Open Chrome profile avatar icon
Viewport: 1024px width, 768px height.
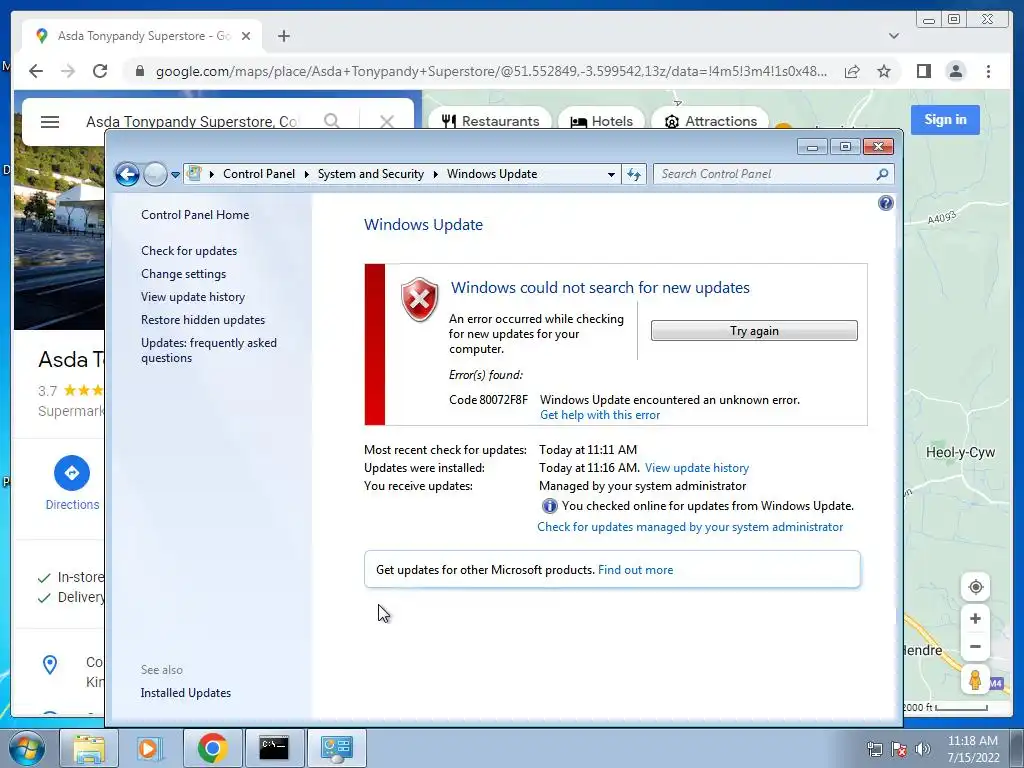[955, 71]
